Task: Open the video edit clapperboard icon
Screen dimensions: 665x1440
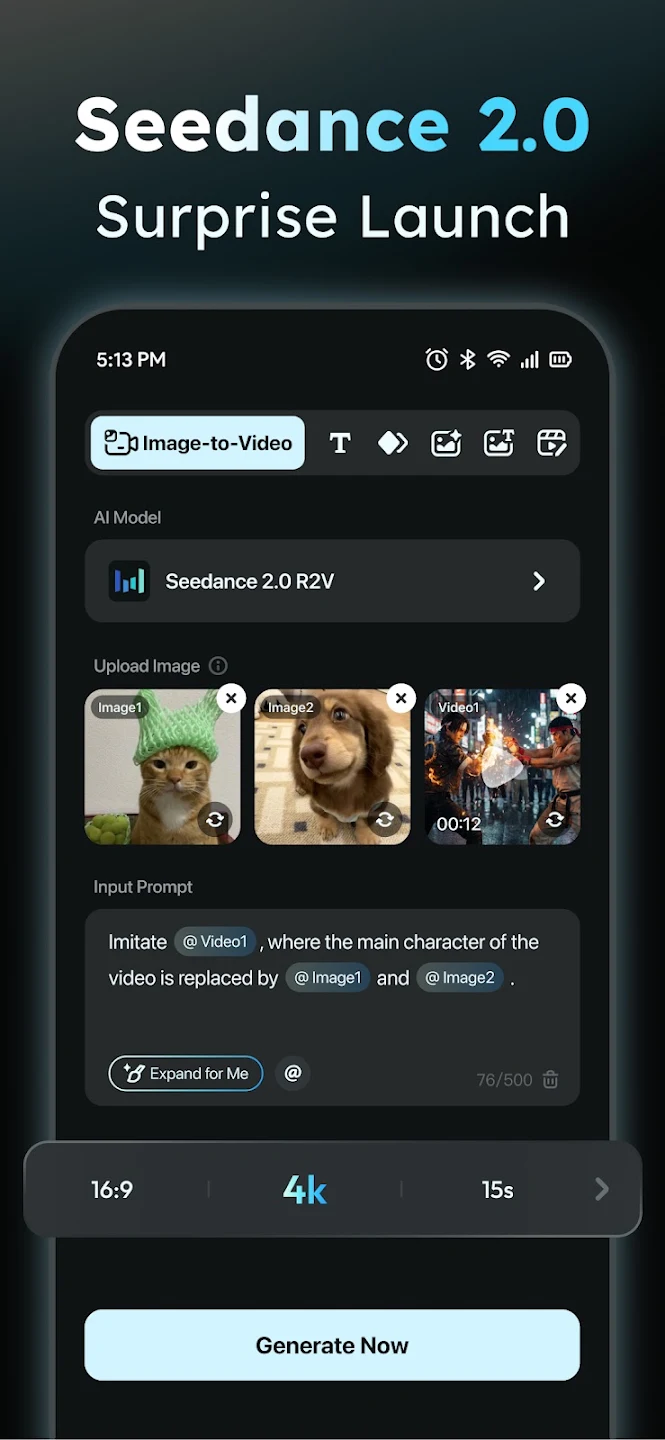Action: click(552, 443)
